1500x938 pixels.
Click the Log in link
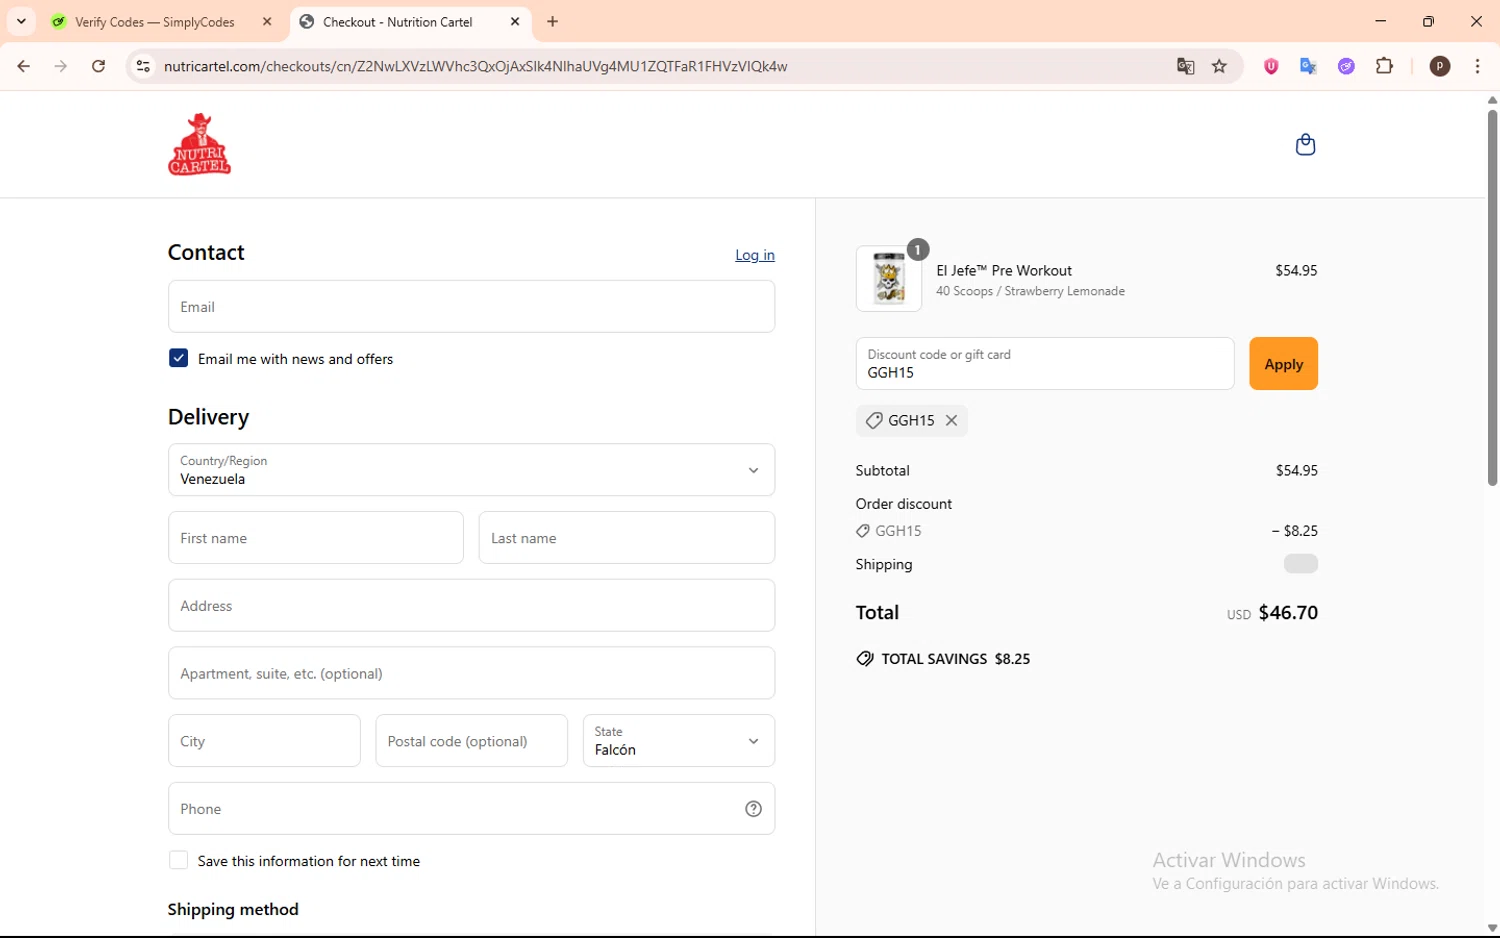(x=755, y=255)
